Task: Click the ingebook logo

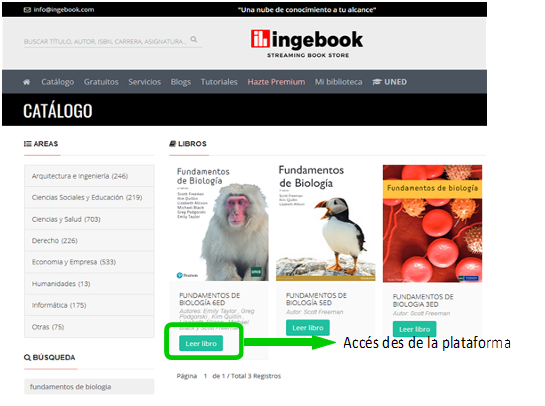Action: point(307,44)
